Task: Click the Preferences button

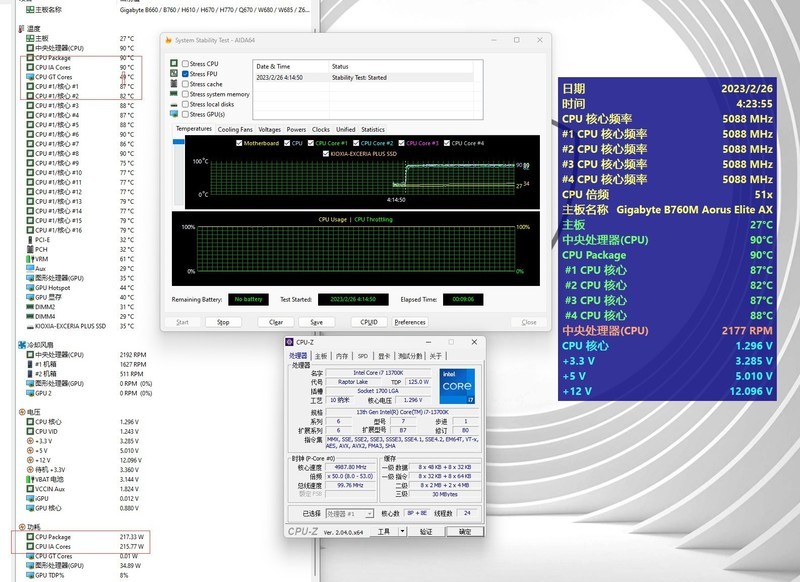Action: [410, 322]
